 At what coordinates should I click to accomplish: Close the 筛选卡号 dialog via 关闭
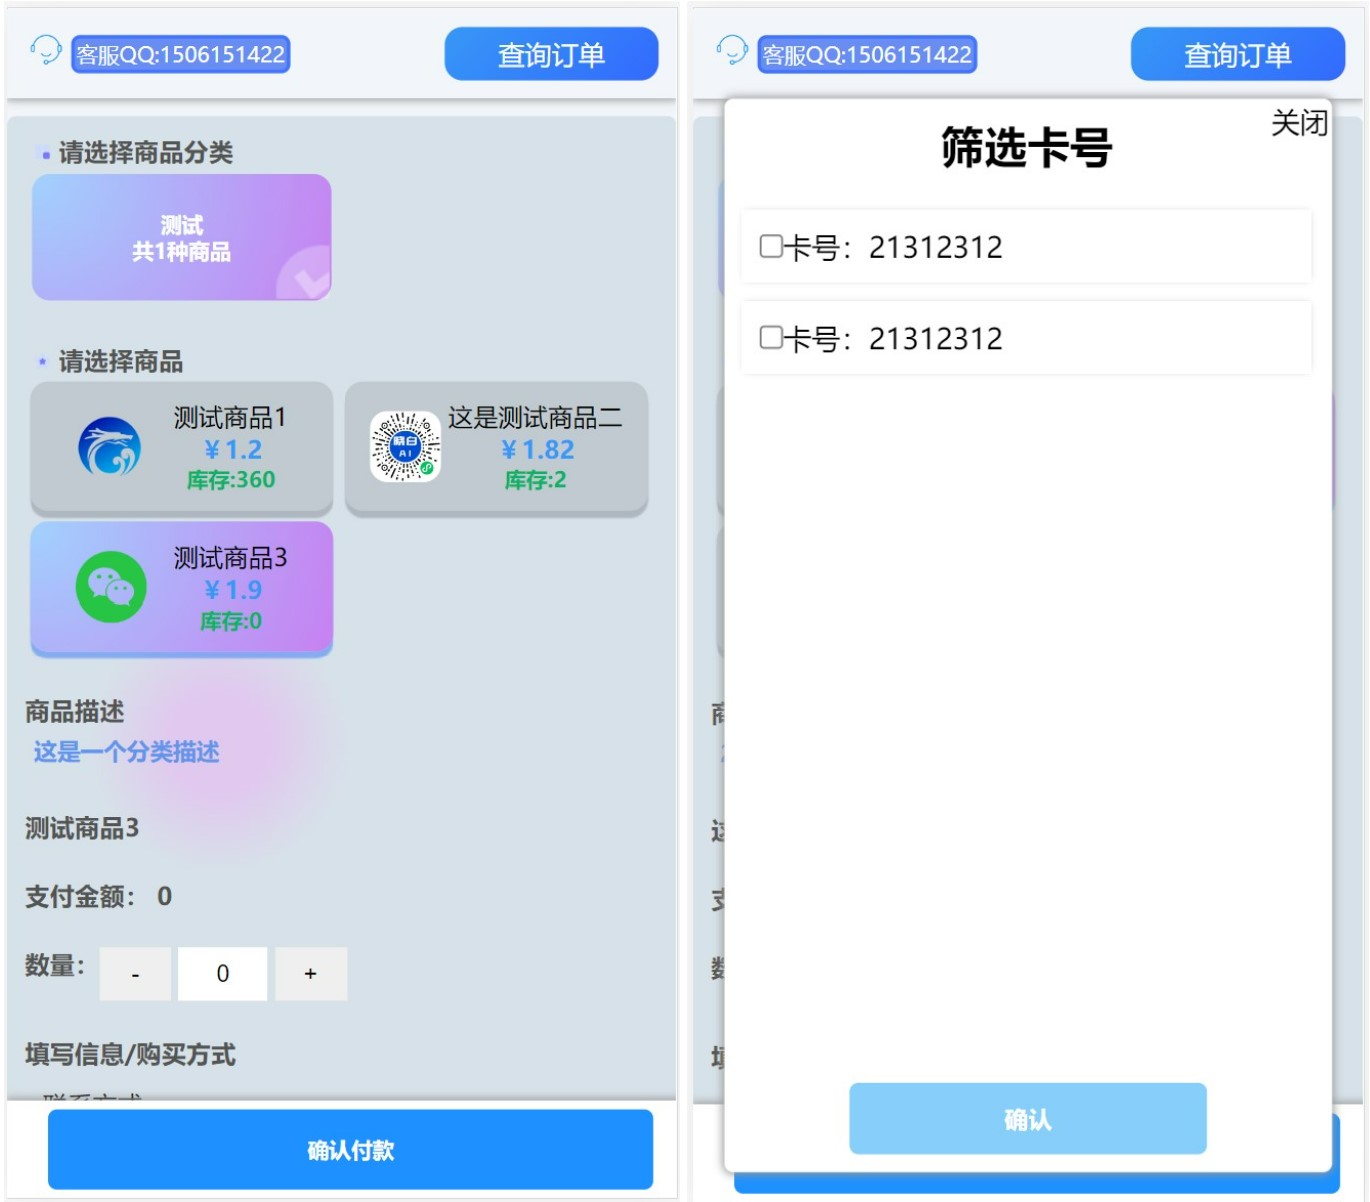1298,124
